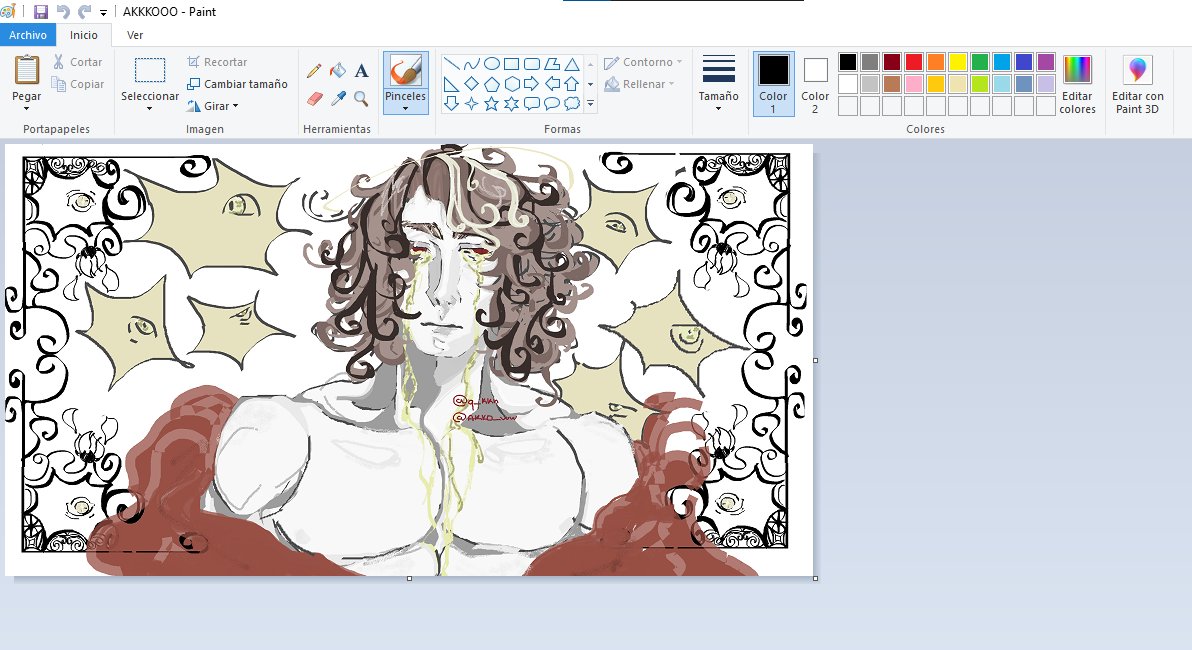Pick the purple color swatch

pos(1046,62)
